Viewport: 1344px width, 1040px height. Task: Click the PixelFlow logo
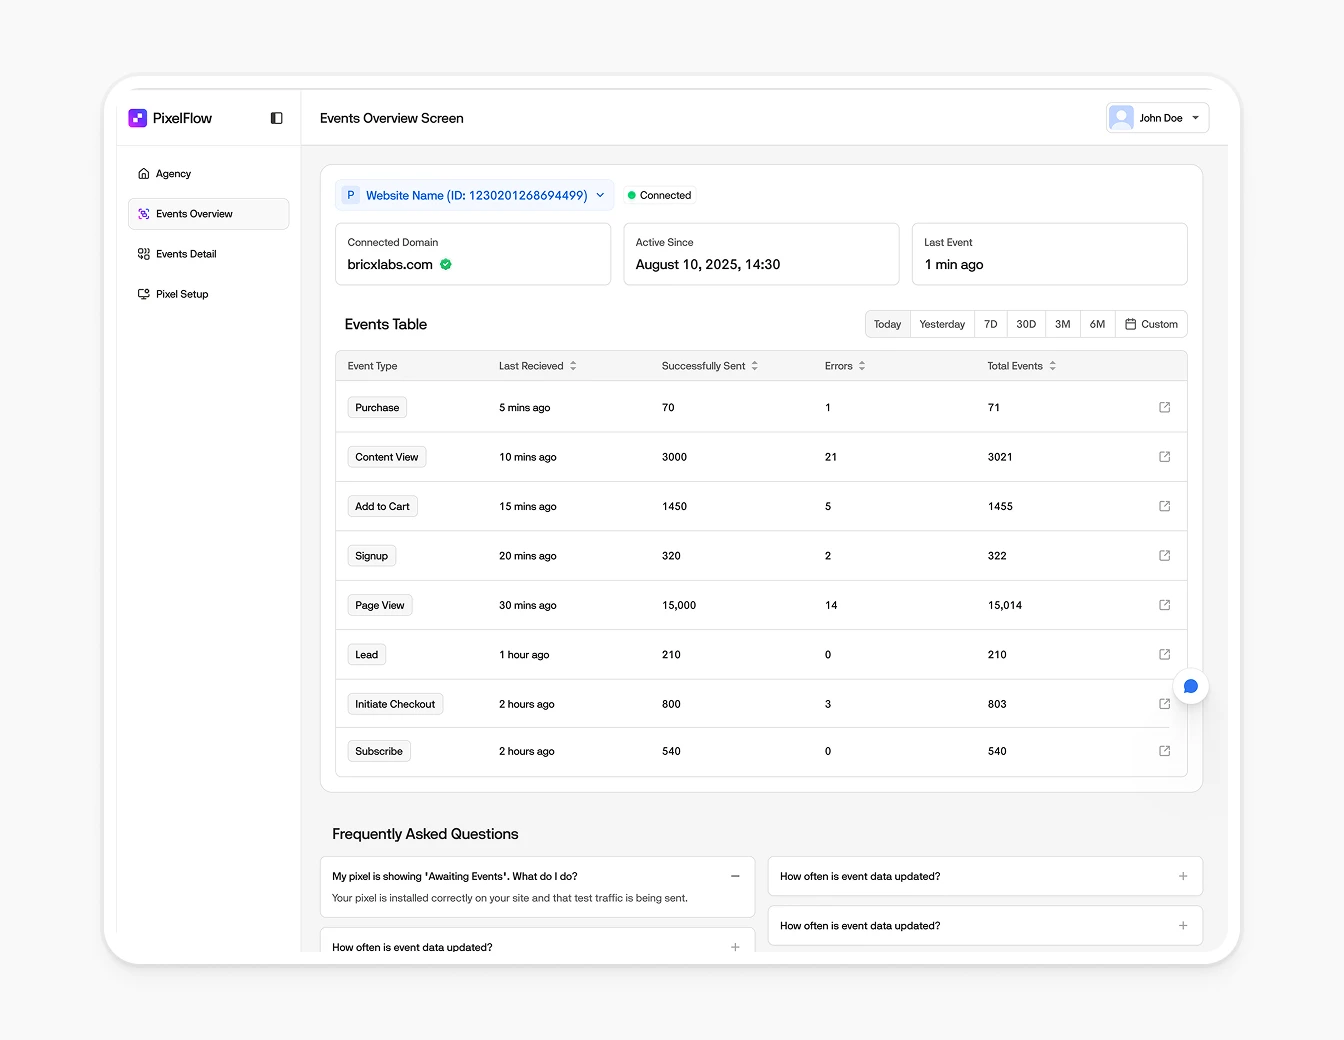point(138,118)
